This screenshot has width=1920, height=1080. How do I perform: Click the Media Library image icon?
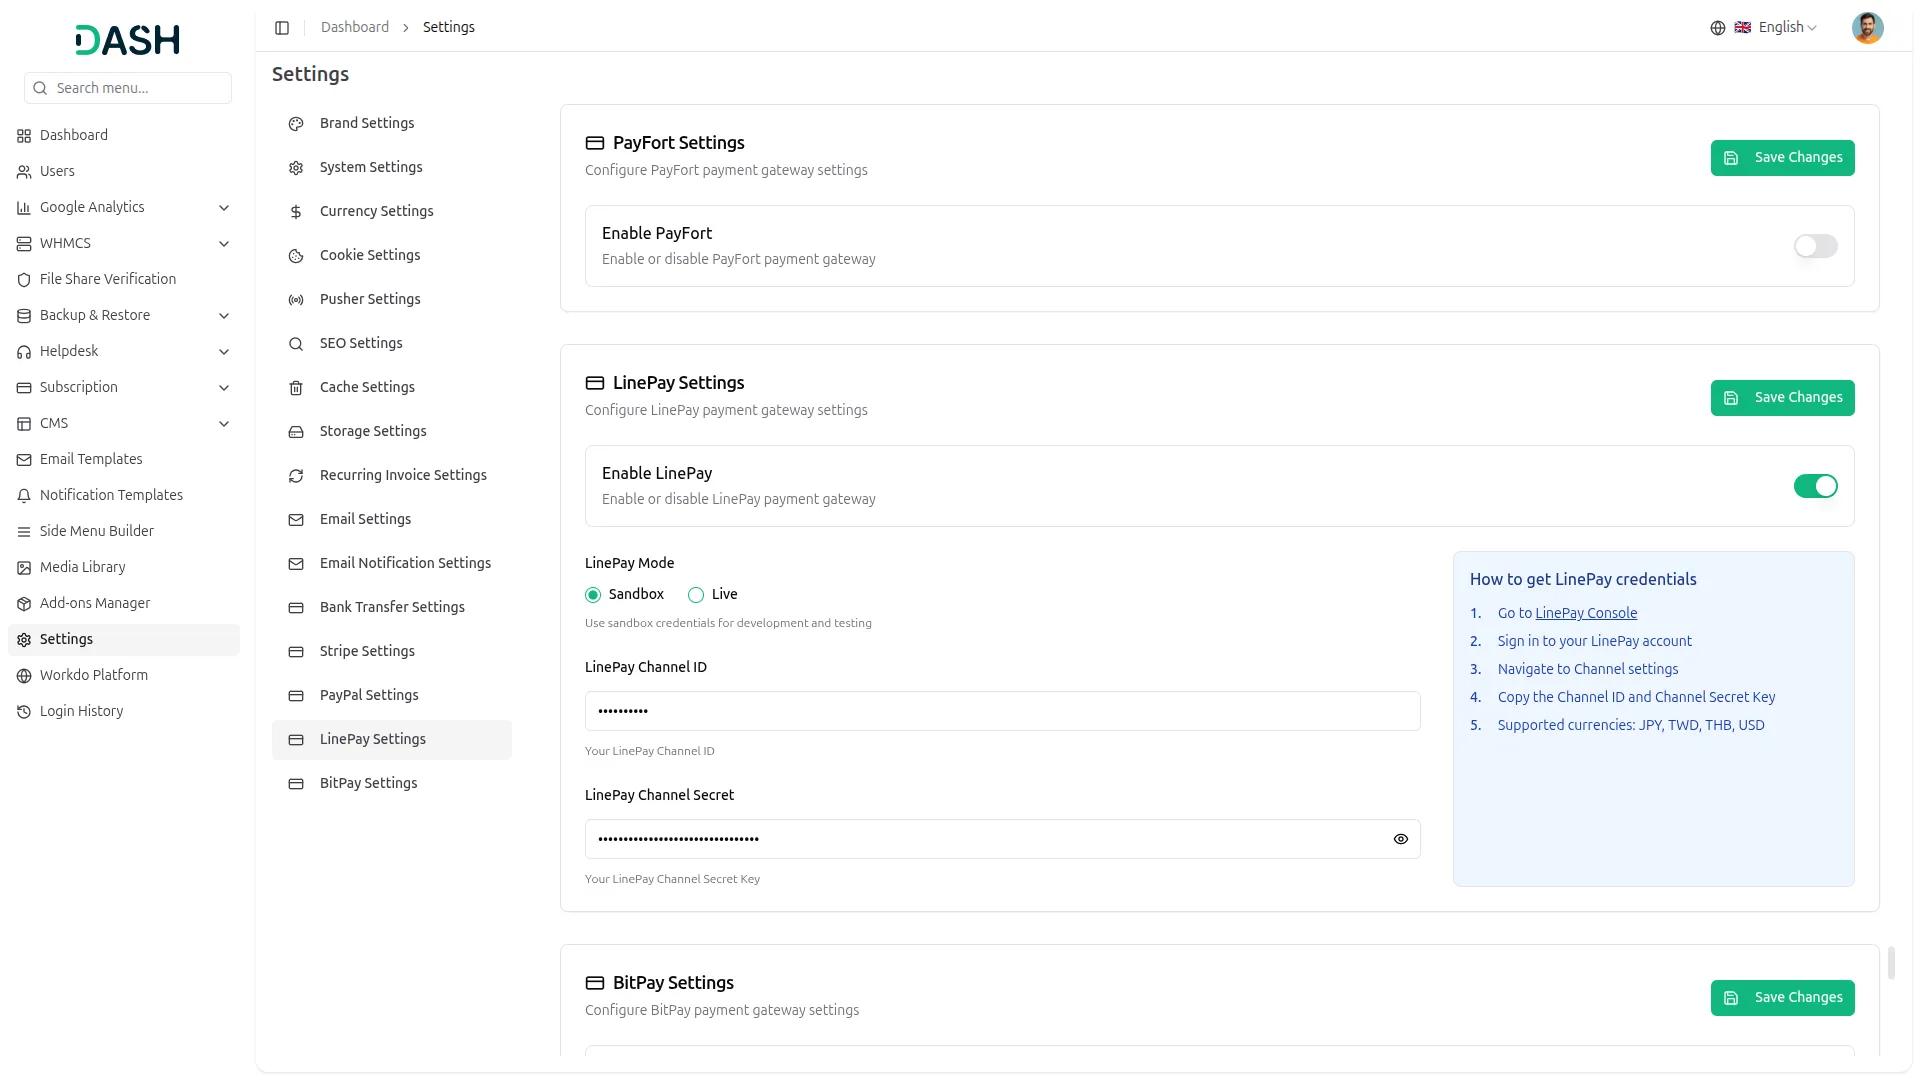(x=24, y=568)
